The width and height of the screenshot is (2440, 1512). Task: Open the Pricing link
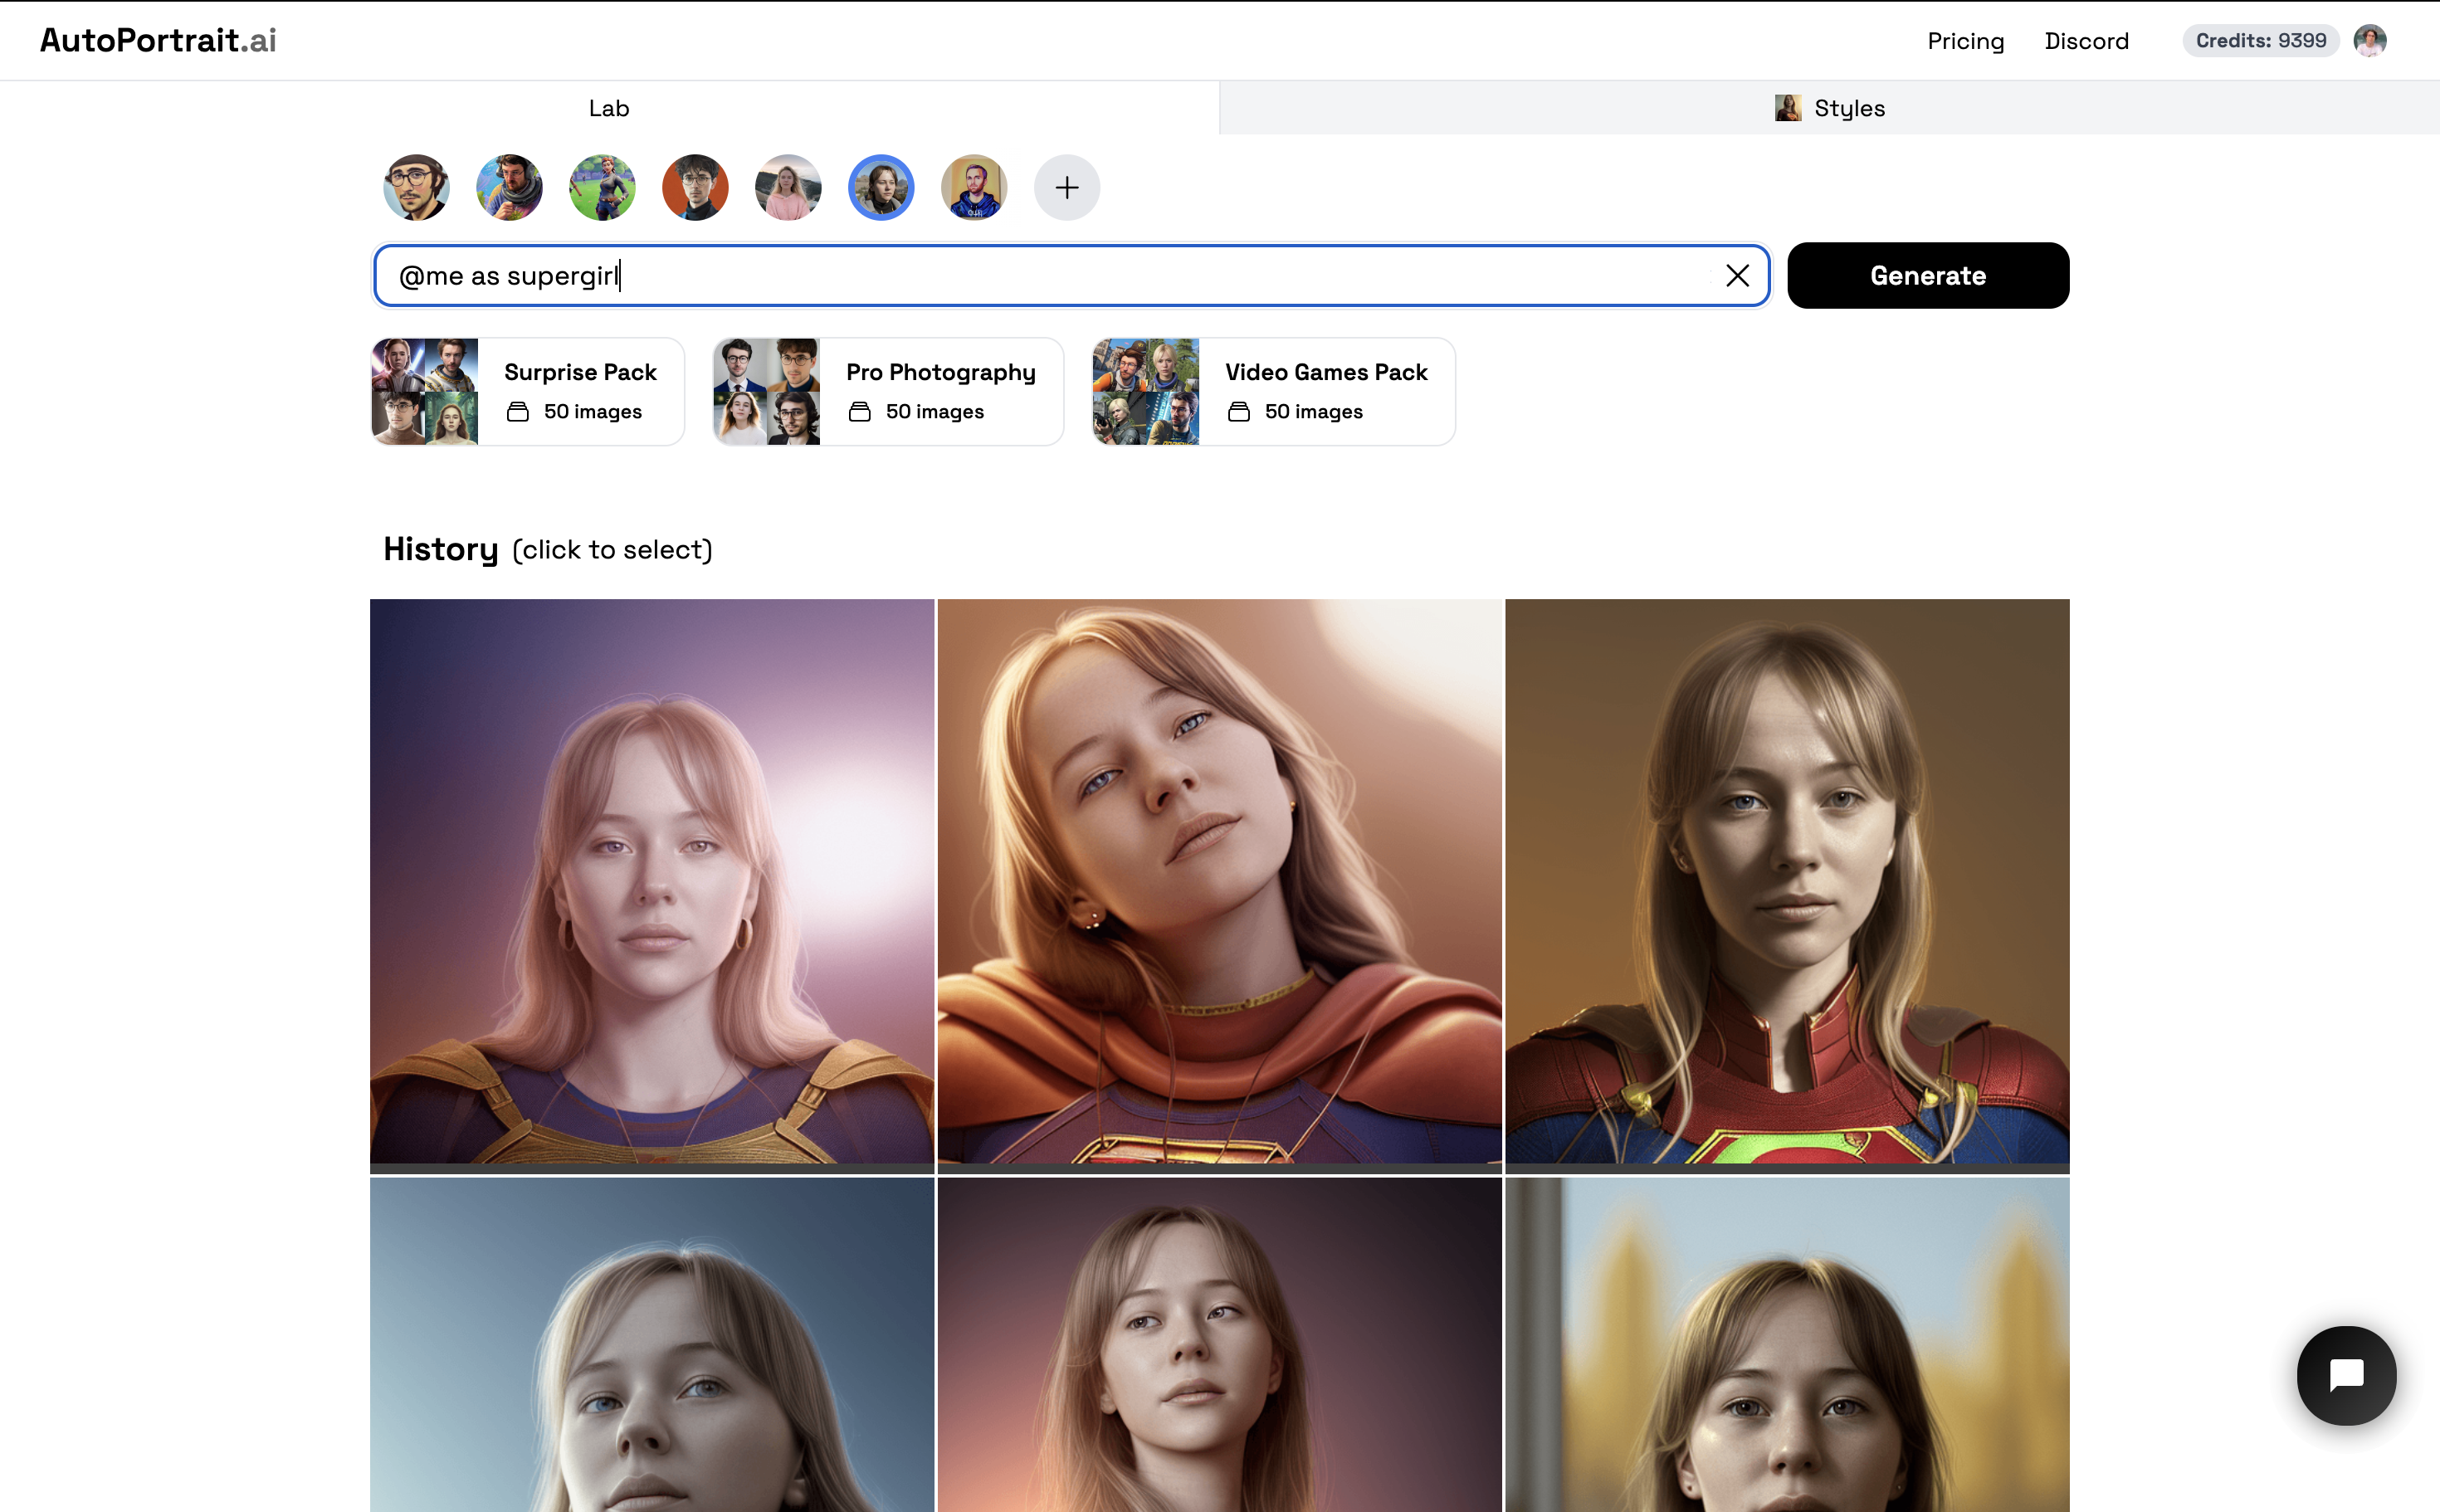pyautogui.click(x=1965, y=41)
